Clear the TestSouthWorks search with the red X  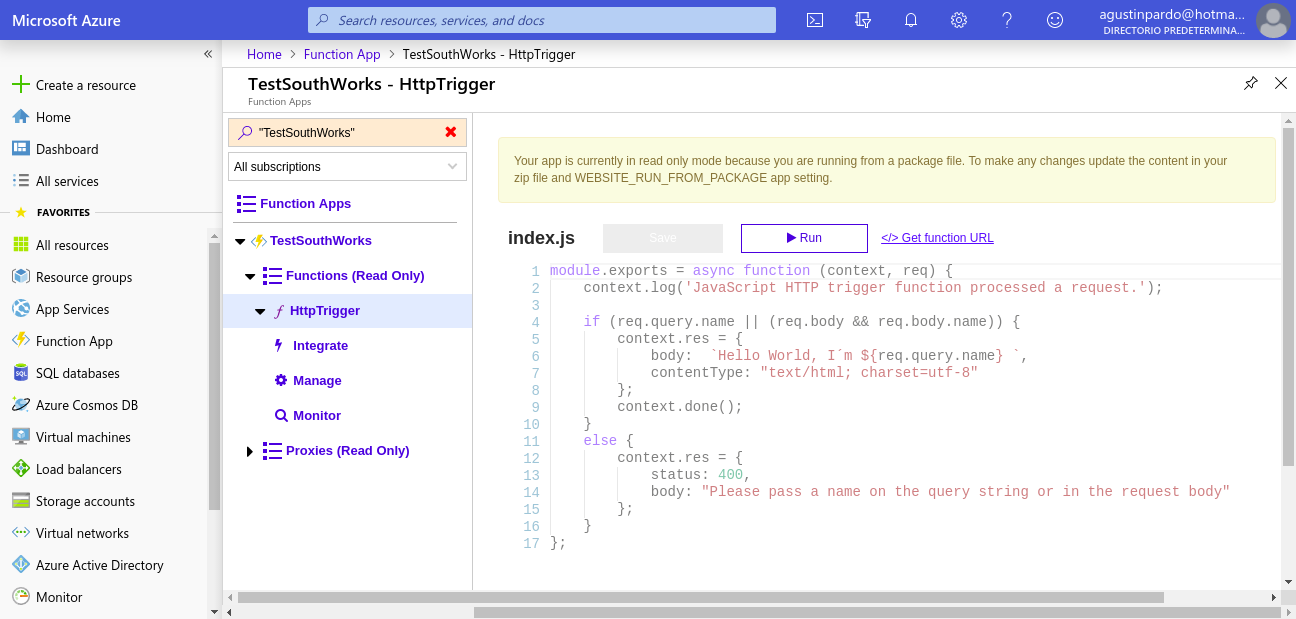450,132
